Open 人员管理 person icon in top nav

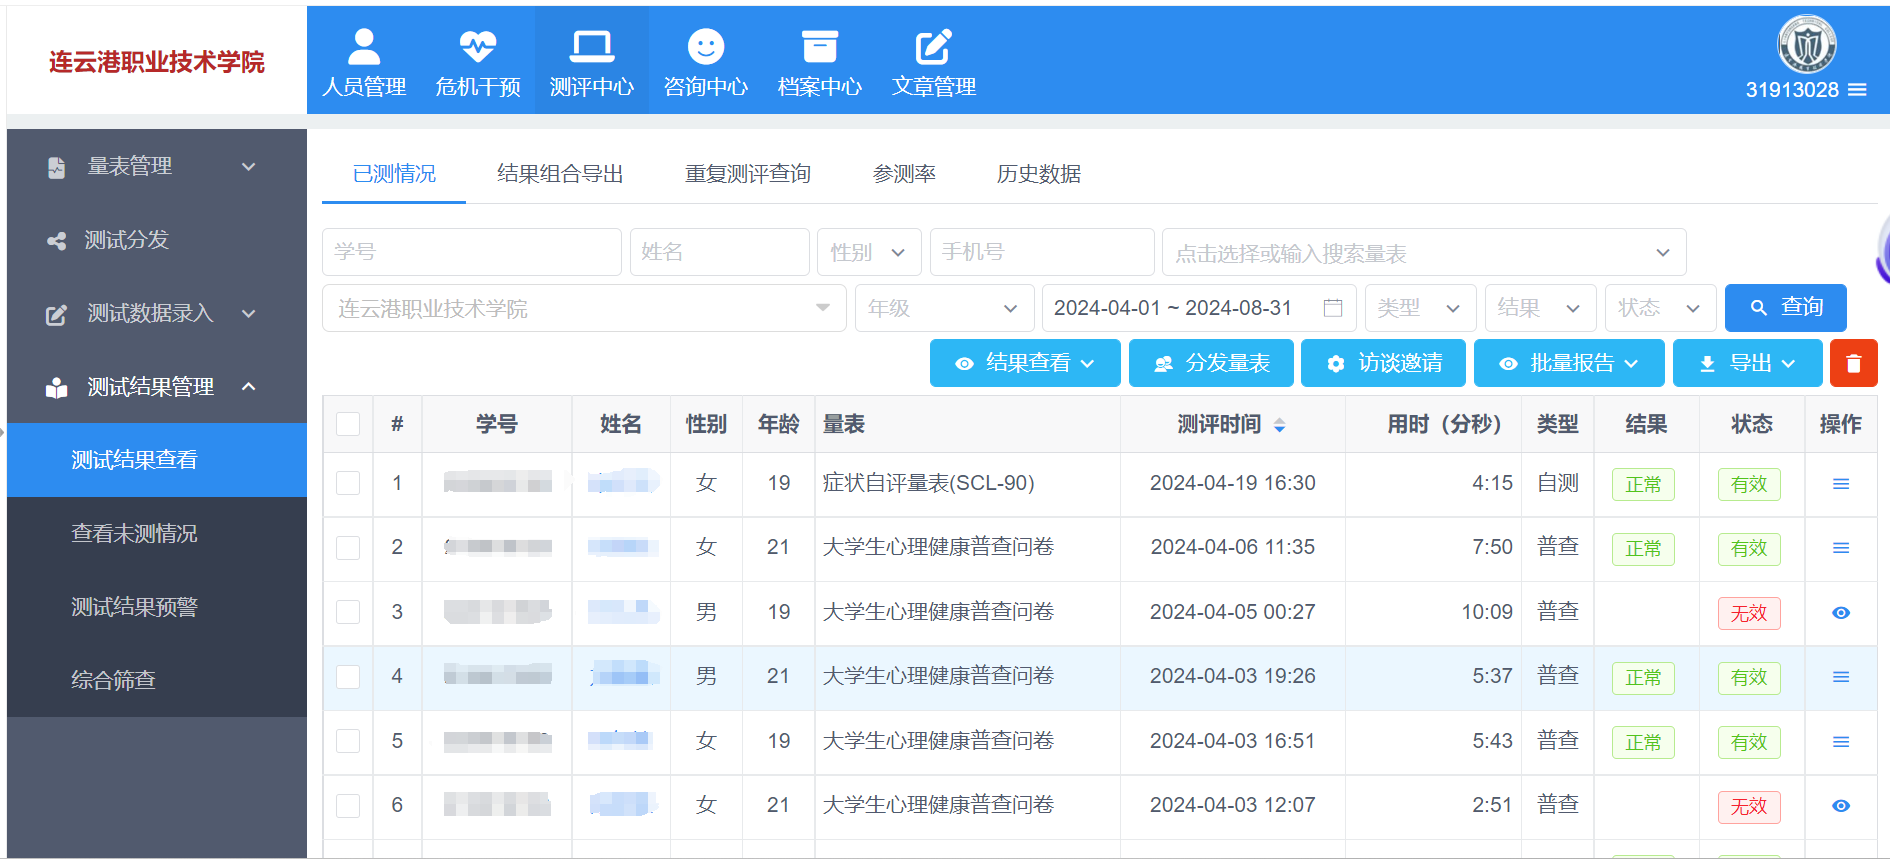[x=364, y=46]
